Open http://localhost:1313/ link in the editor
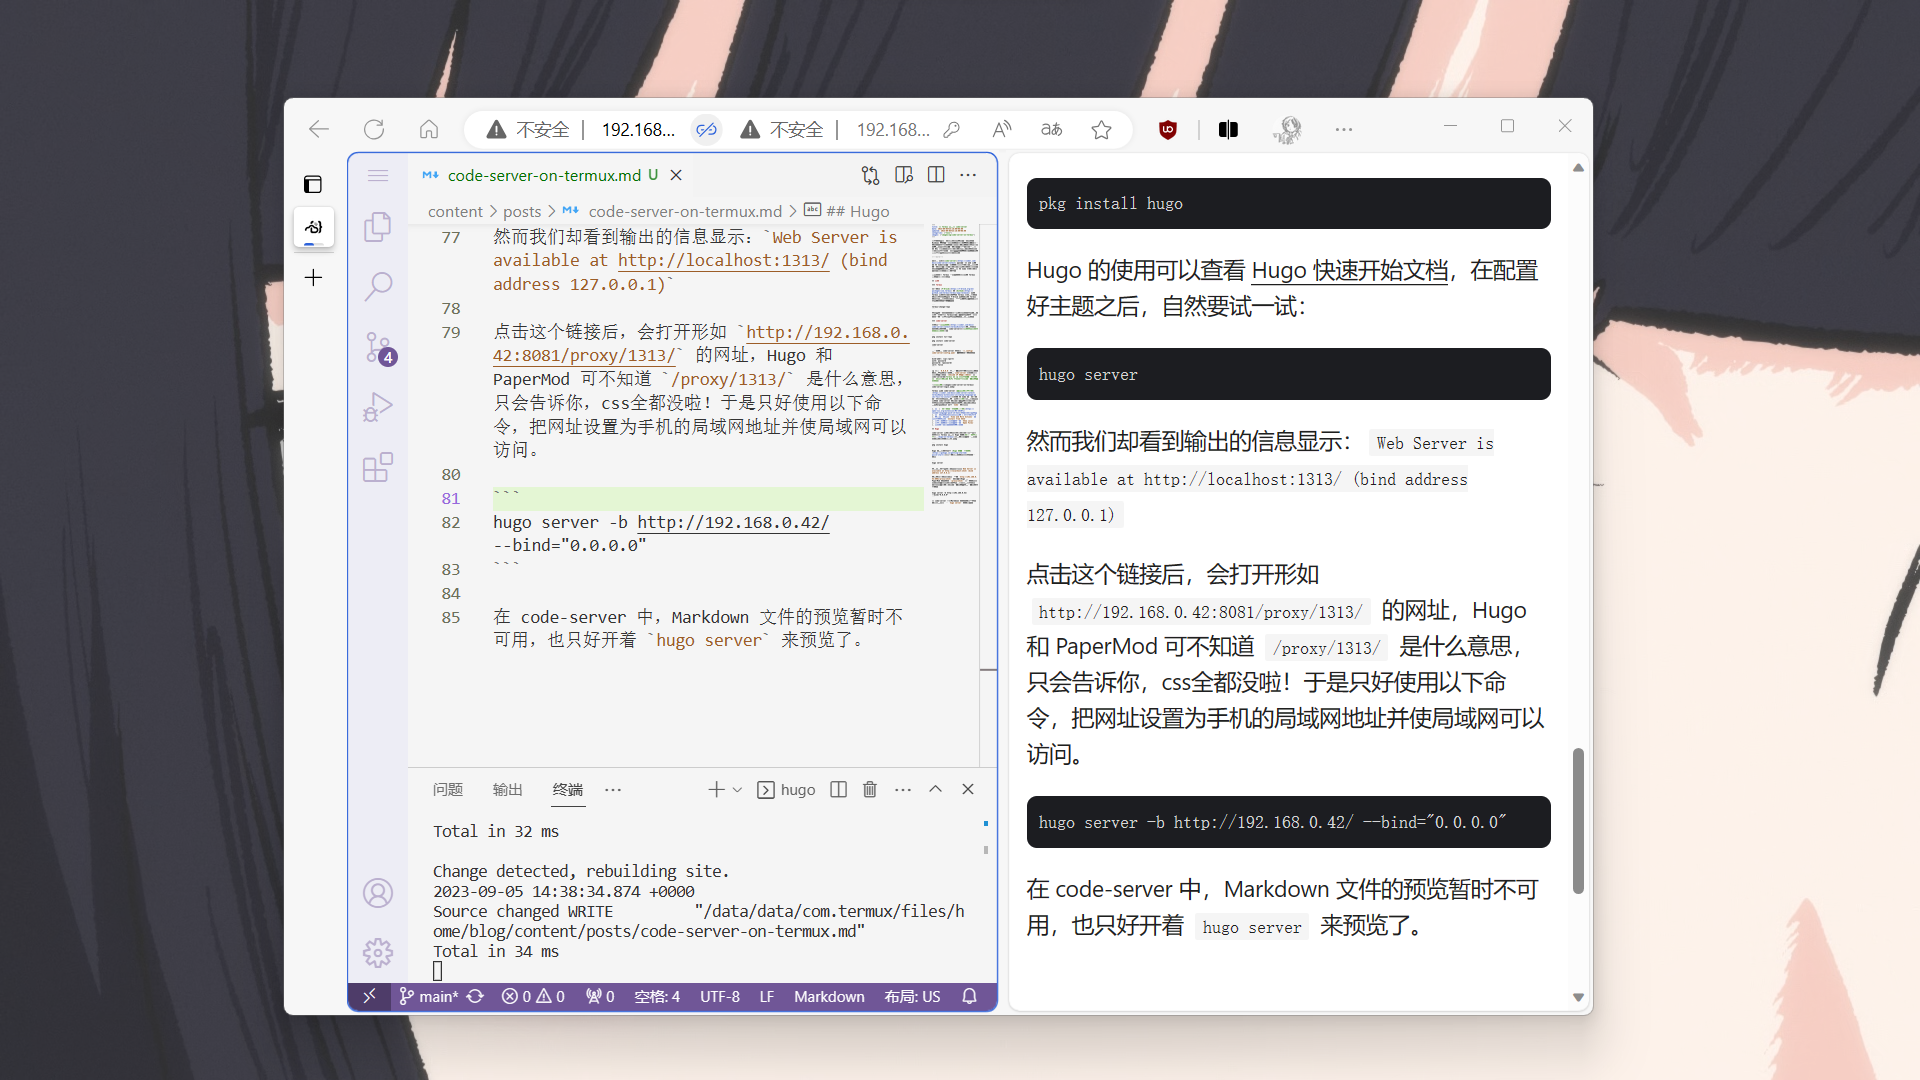The width and height of the screenshot is (1920, 1080). [723, 261]
